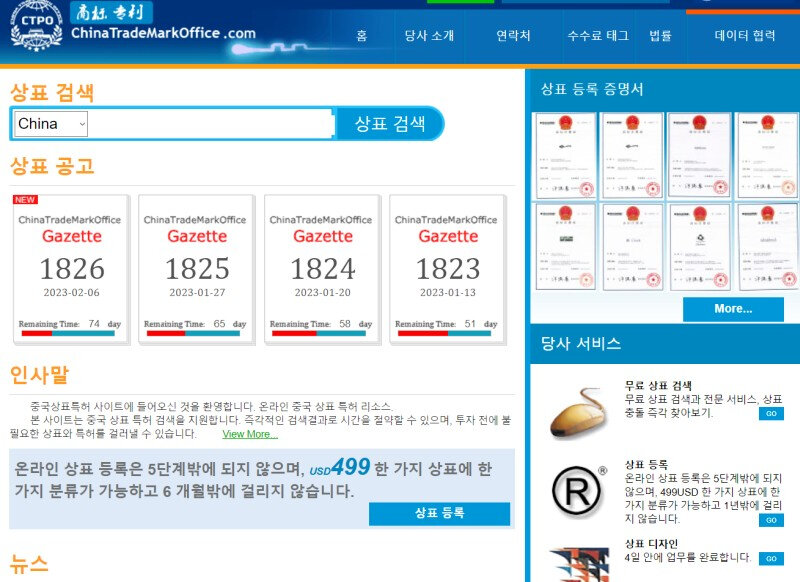Open the 데이터 협력 menu item
This screenshot has height=582, width=800.
click(x=745, y=36)
